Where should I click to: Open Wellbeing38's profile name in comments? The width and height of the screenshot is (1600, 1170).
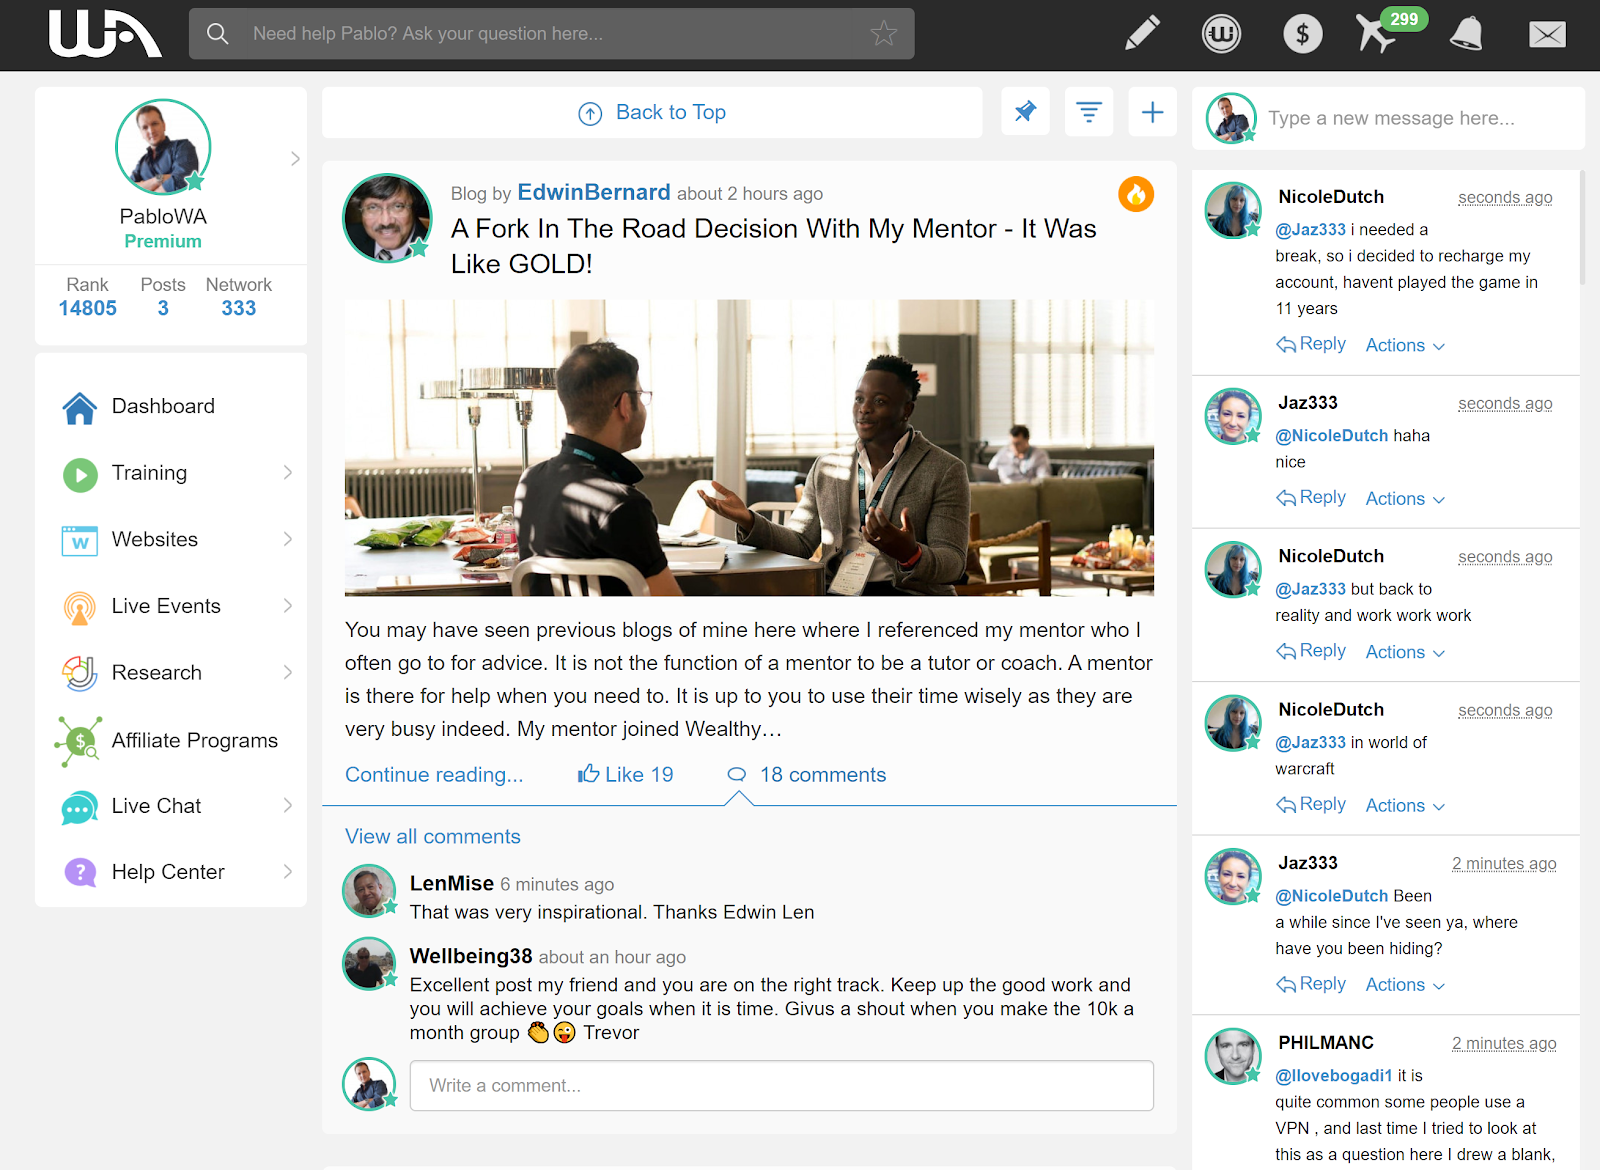point(471,956)
